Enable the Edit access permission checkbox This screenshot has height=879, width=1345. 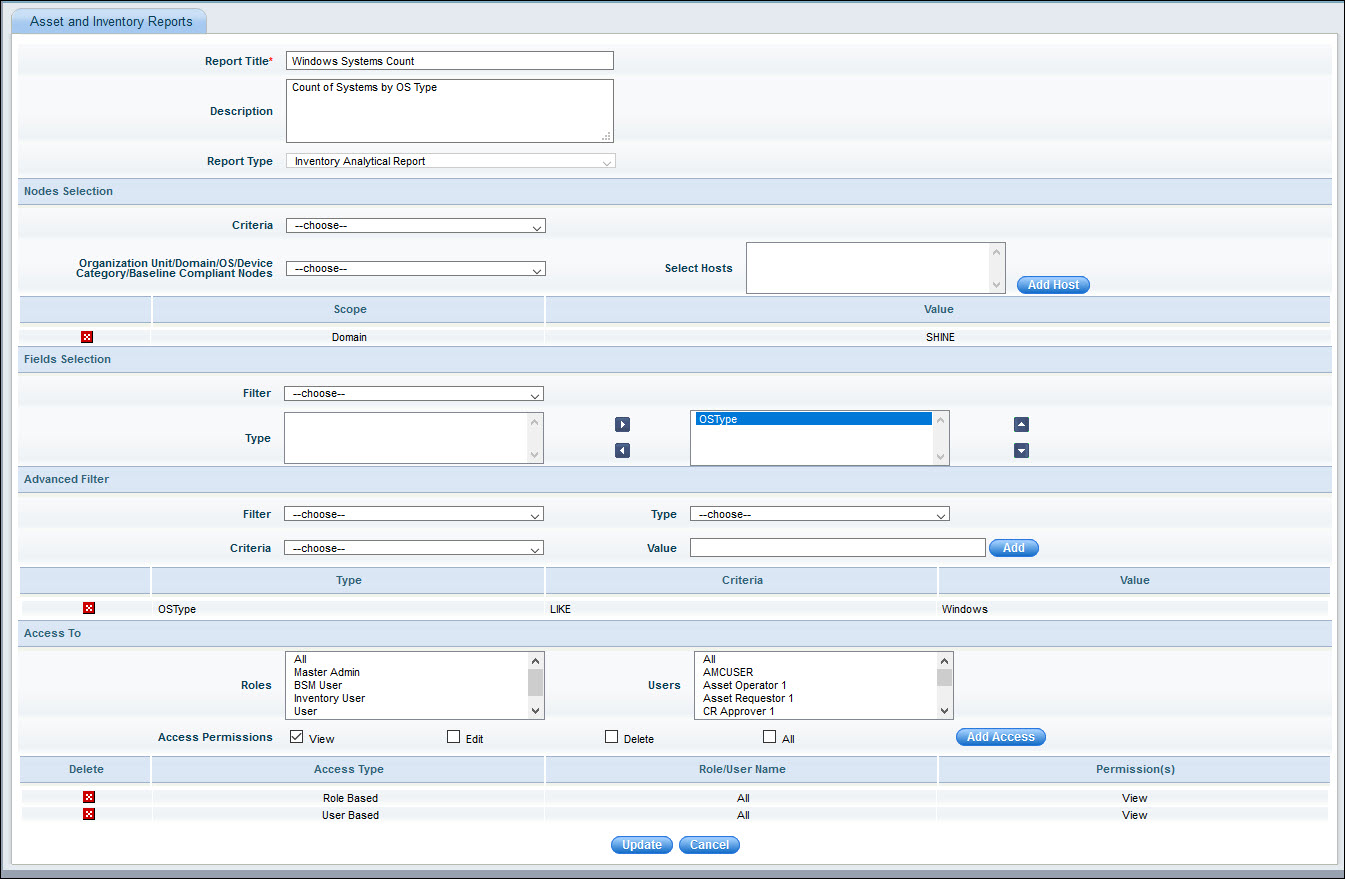point(453,737)
